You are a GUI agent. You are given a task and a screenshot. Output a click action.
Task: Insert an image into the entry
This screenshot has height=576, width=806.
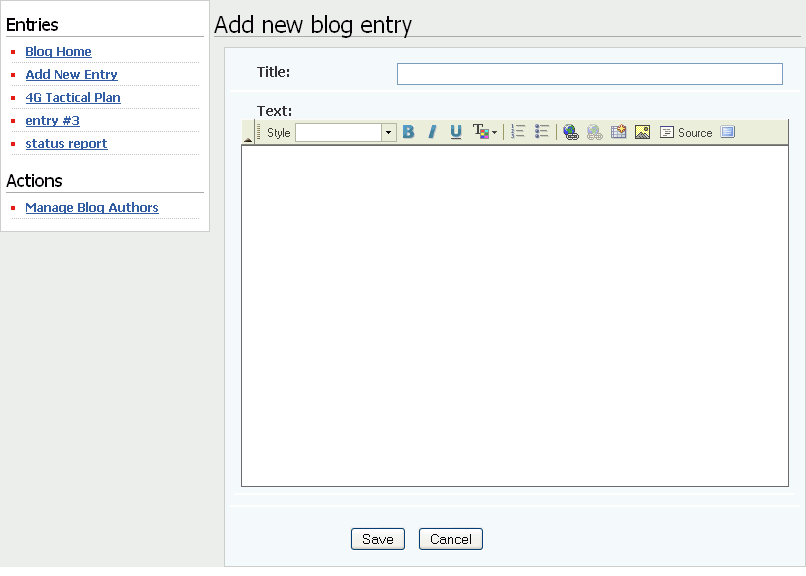[641, 131]
